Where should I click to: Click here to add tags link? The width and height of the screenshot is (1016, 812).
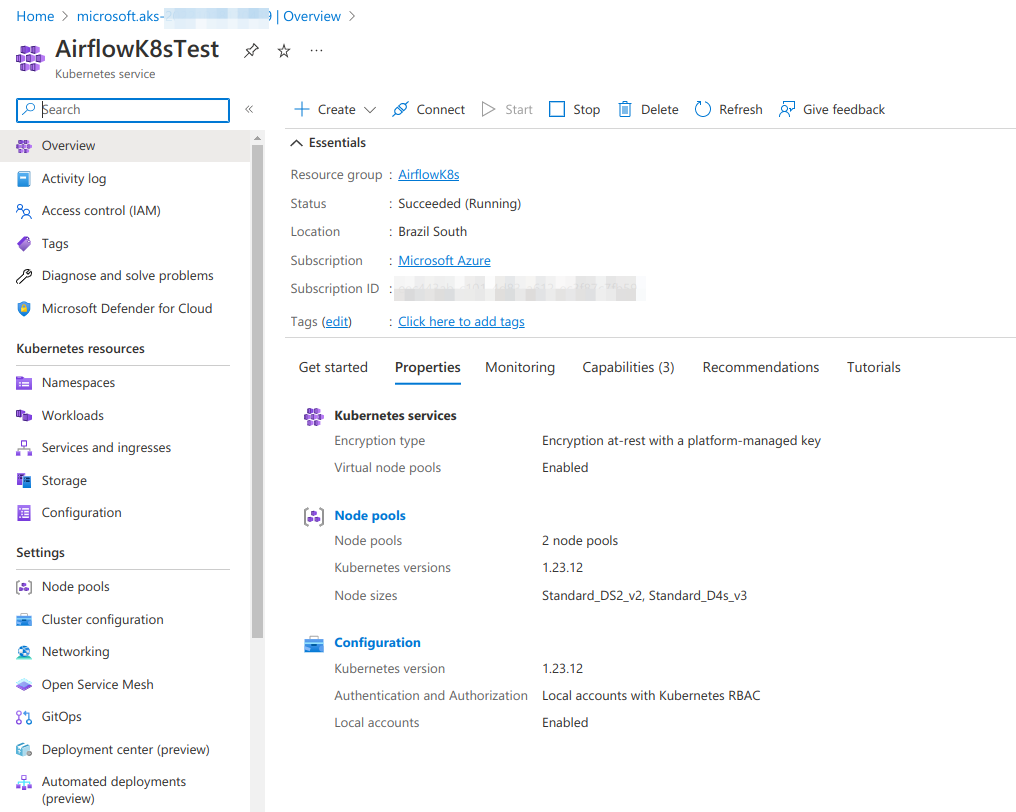tap(461, 322)
